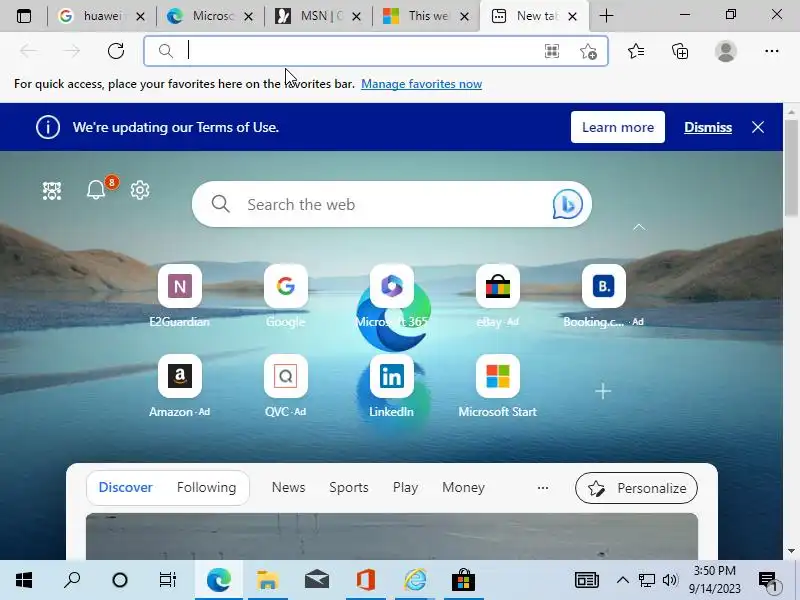
Task: Open the Google quick link
Action: (x=286, y=296)
